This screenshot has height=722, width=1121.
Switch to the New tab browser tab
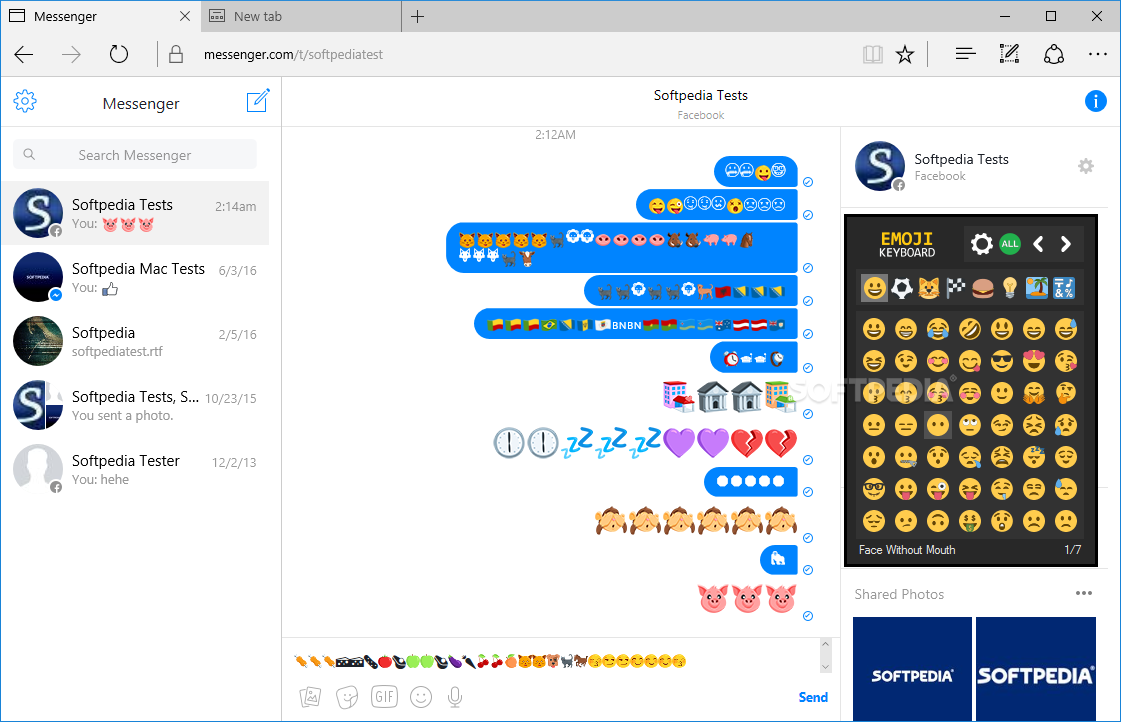301,16
